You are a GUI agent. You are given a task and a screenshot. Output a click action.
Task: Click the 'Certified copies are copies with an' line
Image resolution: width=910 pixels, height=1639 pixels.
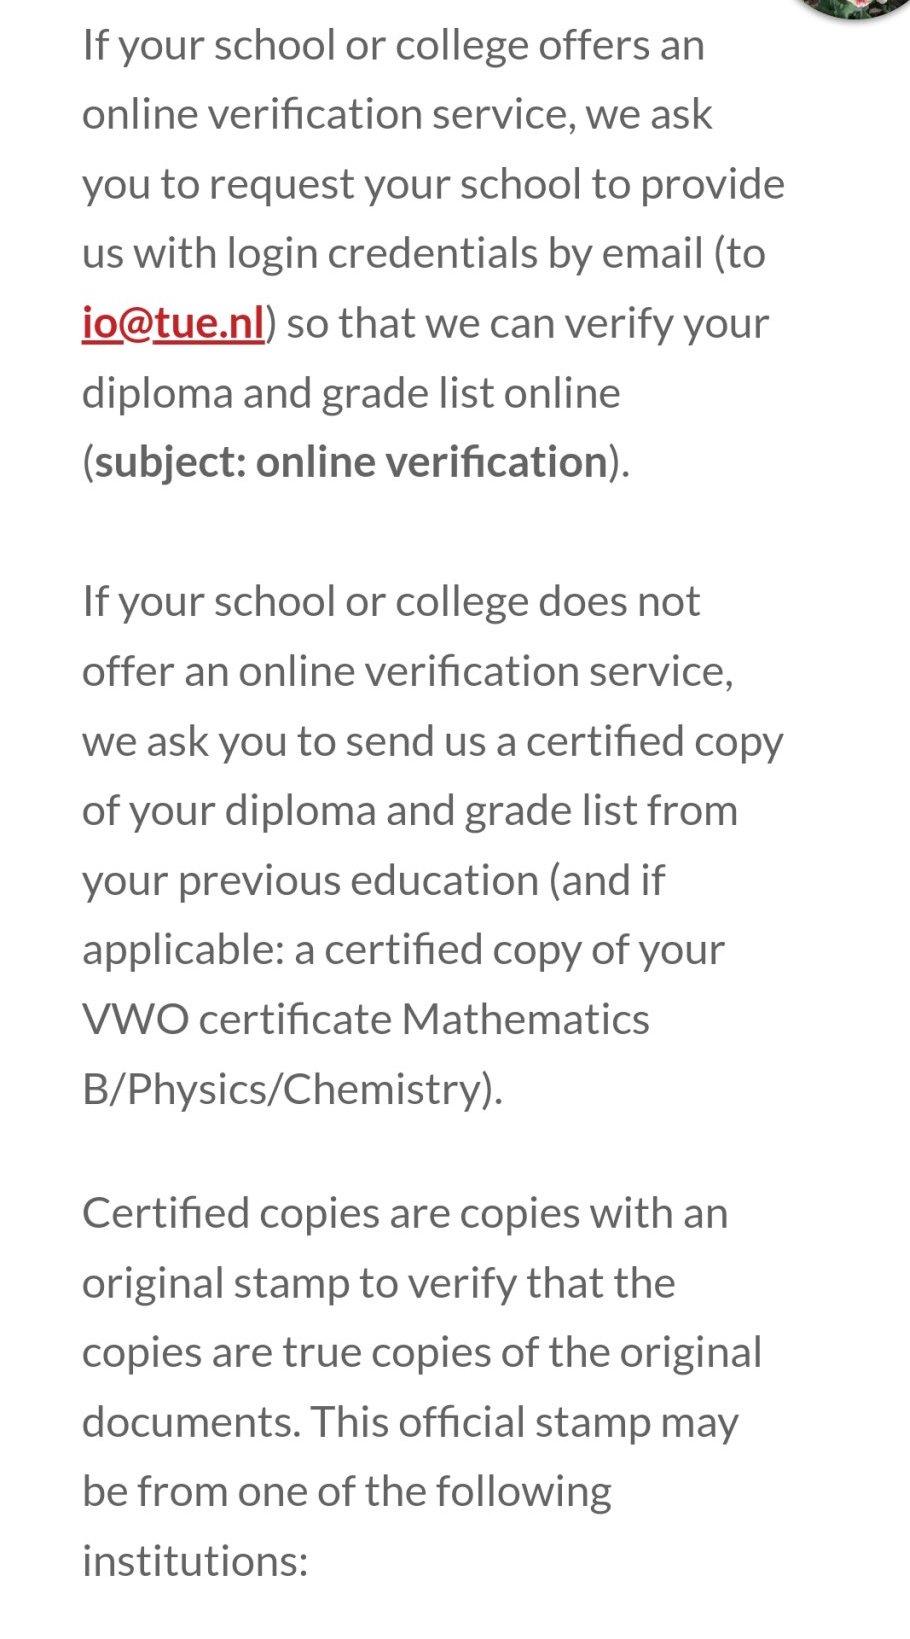pyautogui.click(x=405, y=1213)
